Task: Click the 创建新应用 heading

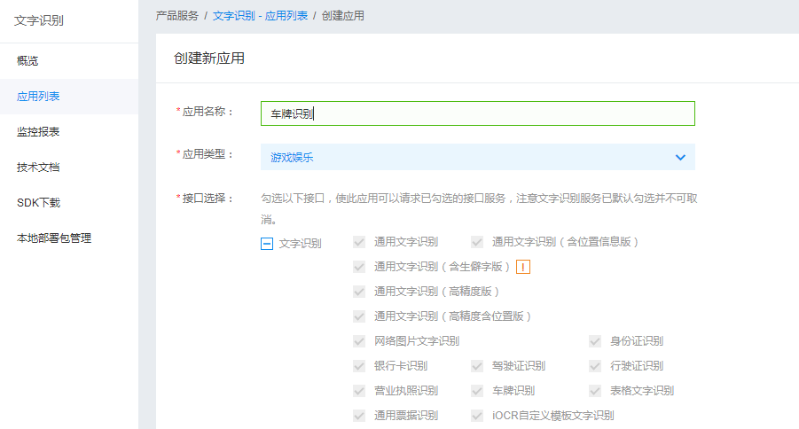Action: point(209,58)
